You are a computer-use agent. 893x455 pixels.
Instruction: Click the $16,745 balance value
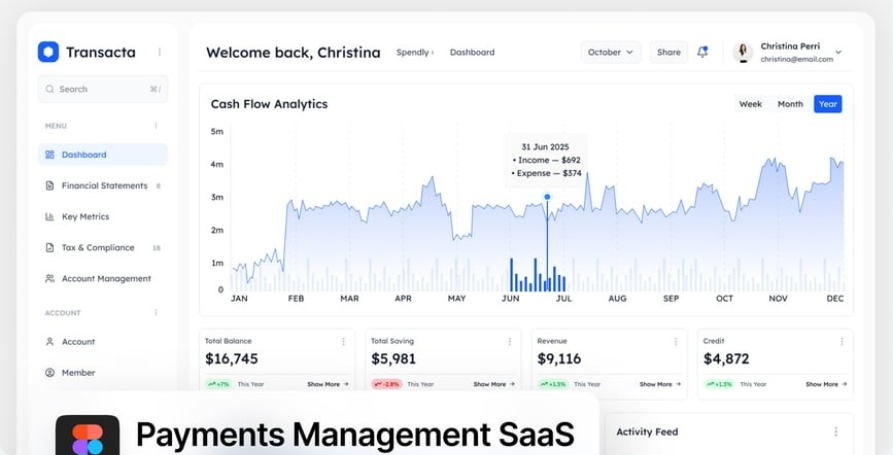(231, 359)
